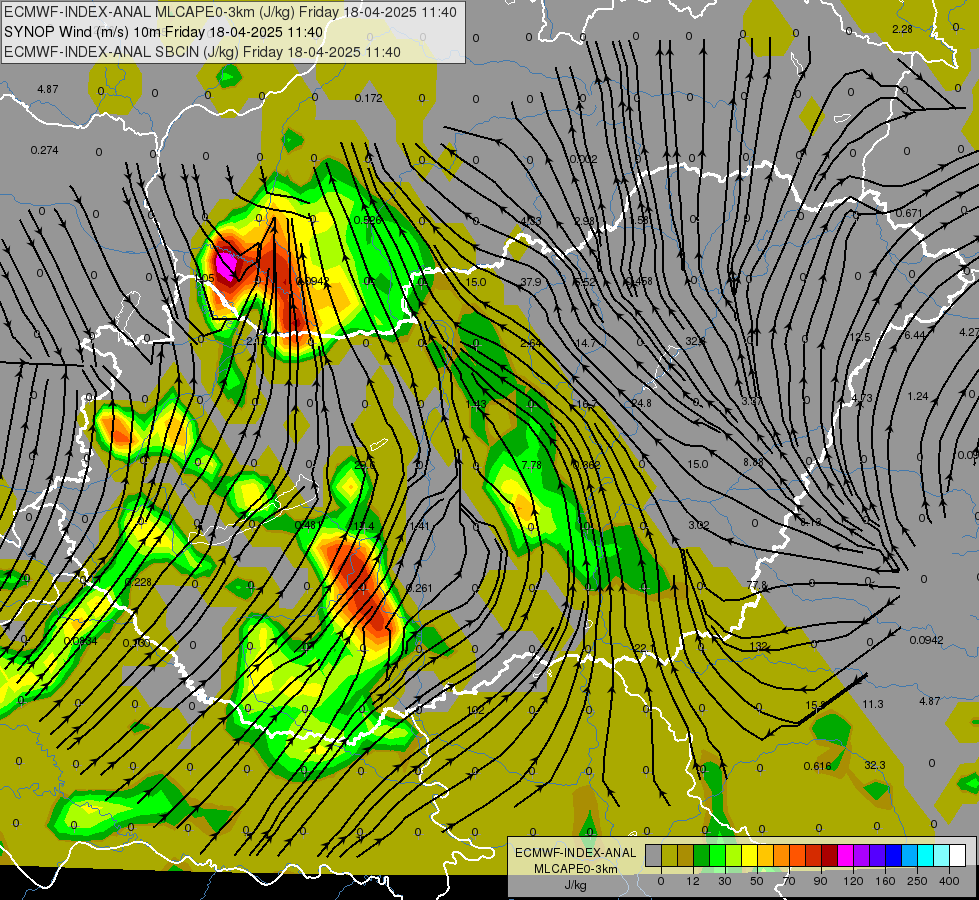
Task: Click the 'ECMWF-INDEX-ANAL SBCIN (J/kg)' title line
Action: click(202, 52)
